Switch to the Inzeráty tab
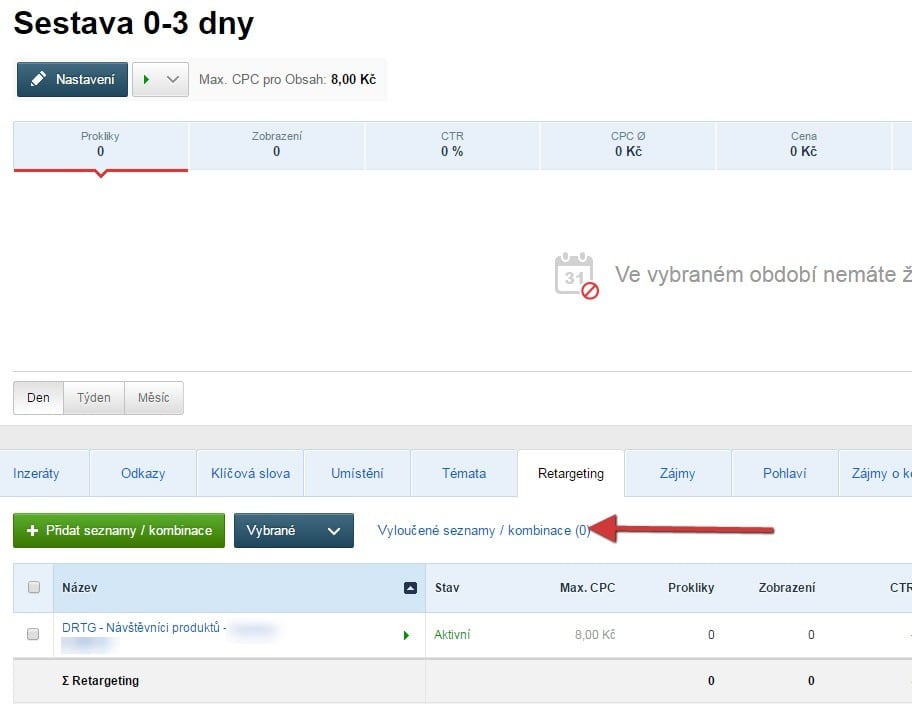Viewport: 912px width, 704px height. click(37, 473)
